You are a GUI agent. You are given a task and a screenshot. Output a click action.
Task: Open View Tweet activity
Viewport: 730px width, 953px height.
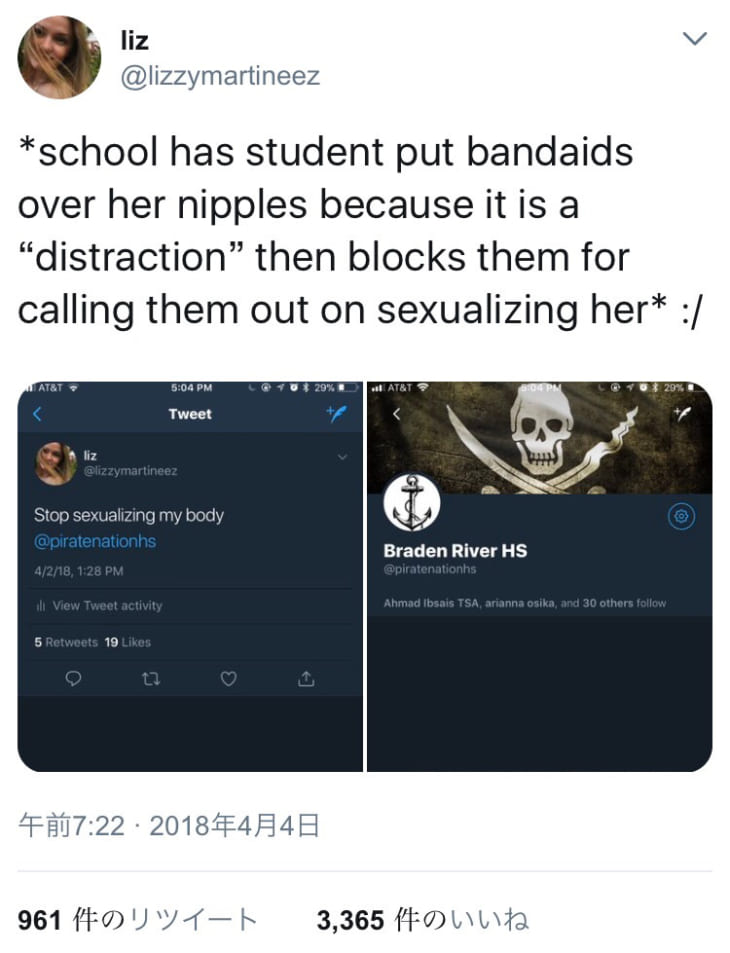(x=100, y=605)
